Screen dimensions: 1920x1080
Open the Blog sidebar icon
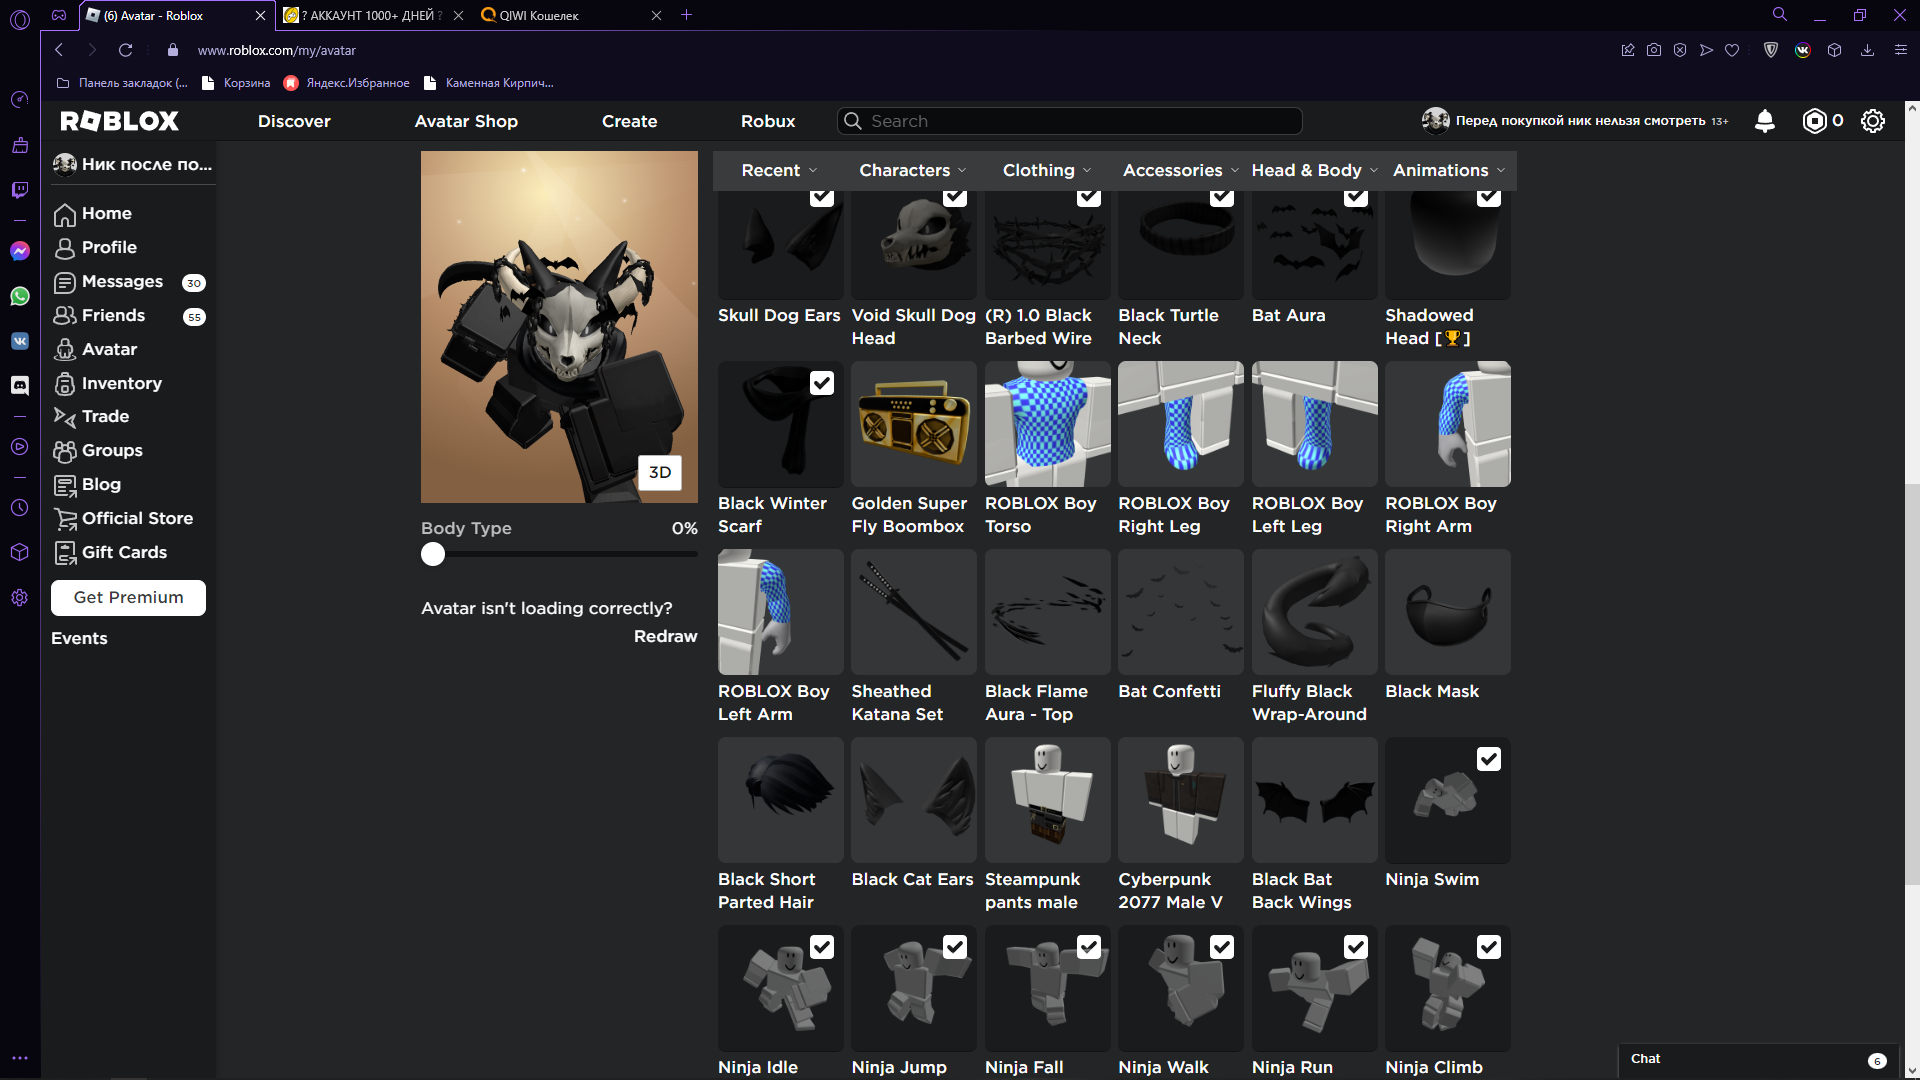click(x=65, y=485)
